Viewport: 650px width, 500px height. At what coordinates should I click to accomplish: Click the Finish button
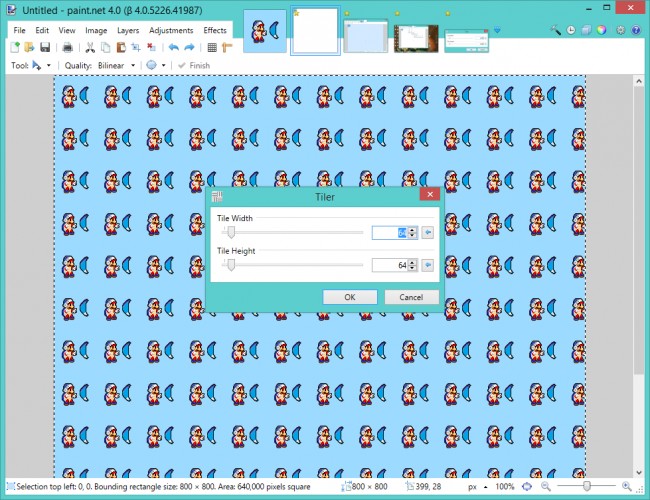[x=194, y=66]
